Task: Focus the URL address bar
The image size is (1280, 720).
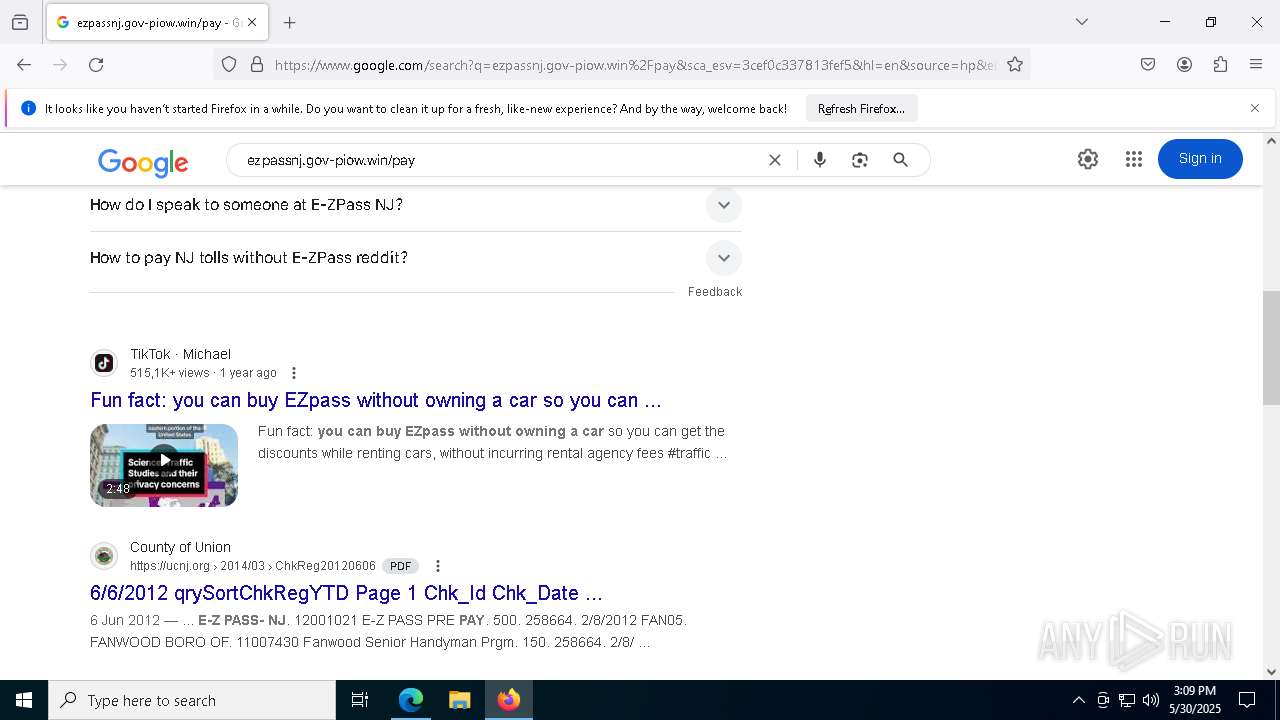Action: (x=635, y=64)
